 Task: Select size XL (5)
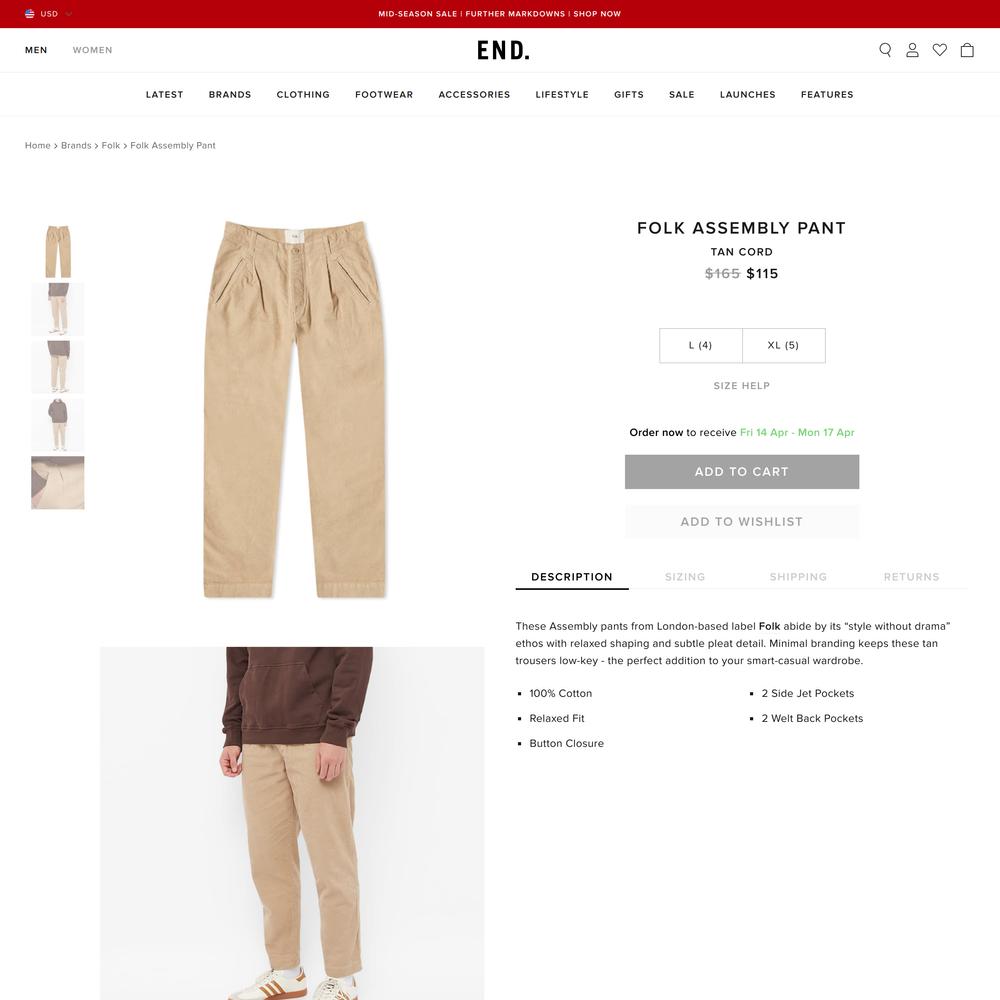[783, 345]
